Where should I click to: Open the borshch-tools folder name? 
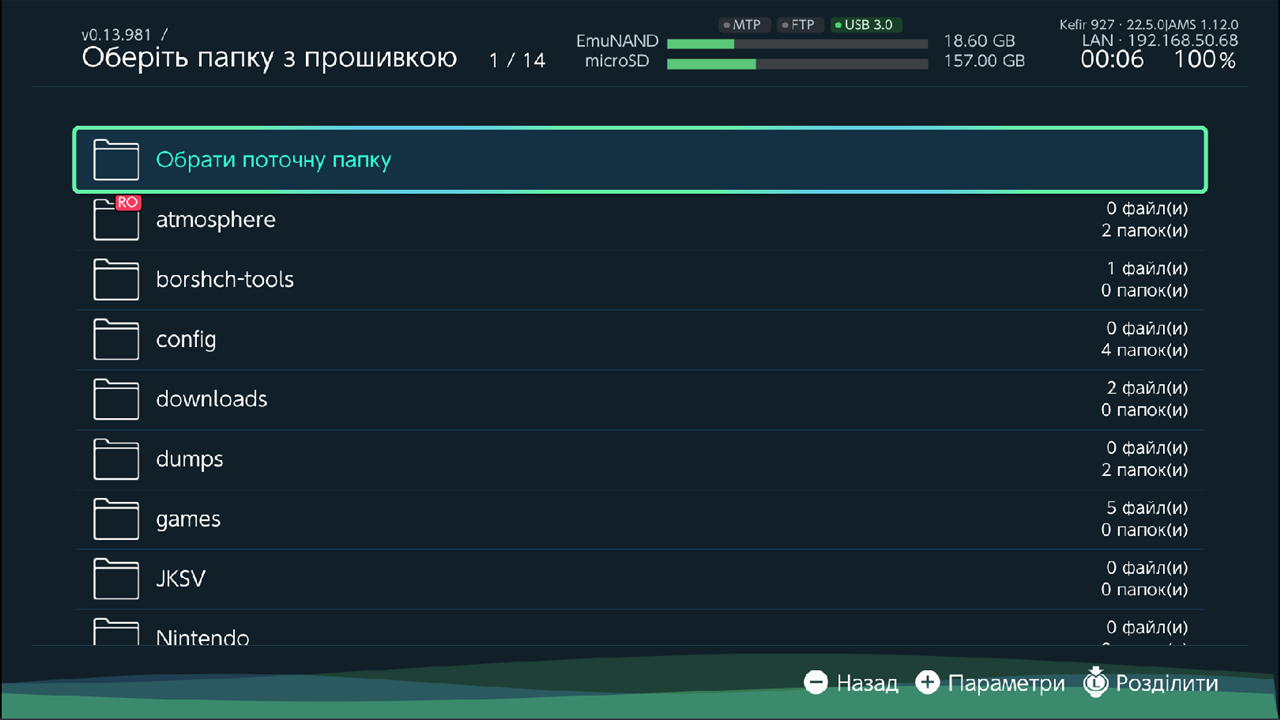coord(225,279)
